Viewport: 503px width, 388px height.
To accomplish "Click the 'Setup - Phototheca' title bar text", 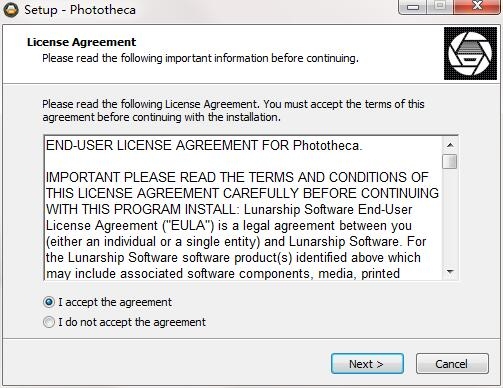I will pyautogui.click(x=80, y=10).
